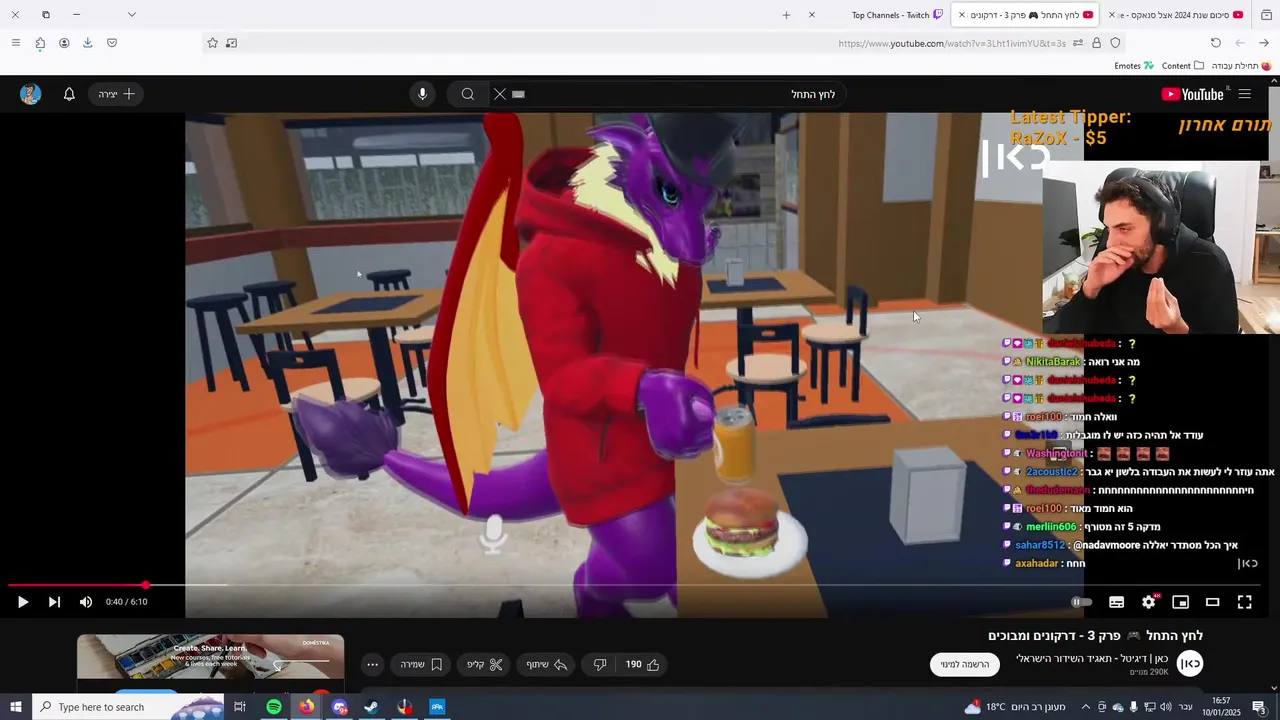Select the לחץ התחל פרק 3 tab
The image size is (1280, 720).
(x=1025, y=15)
